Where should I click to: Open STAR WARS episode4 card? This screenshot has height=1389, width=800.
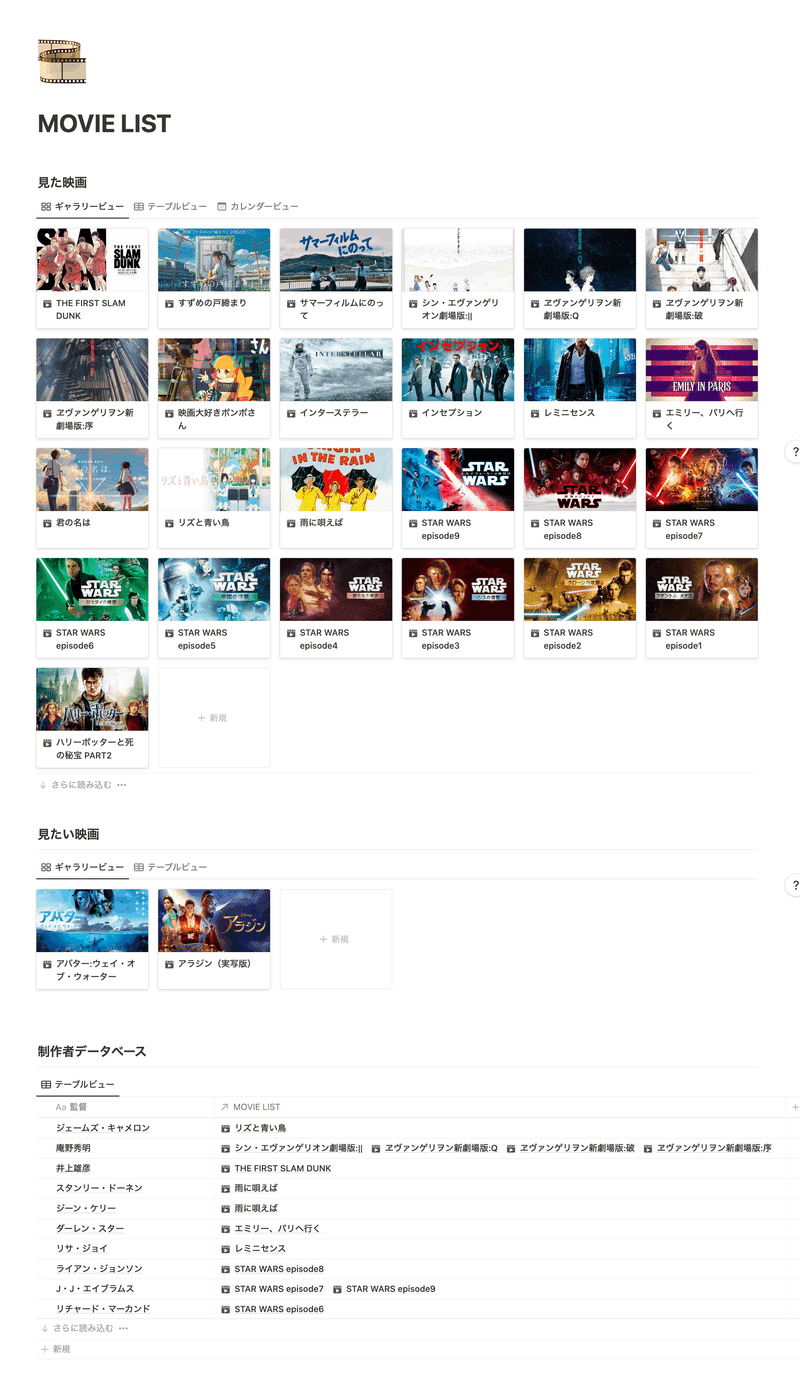click(336, 608)
